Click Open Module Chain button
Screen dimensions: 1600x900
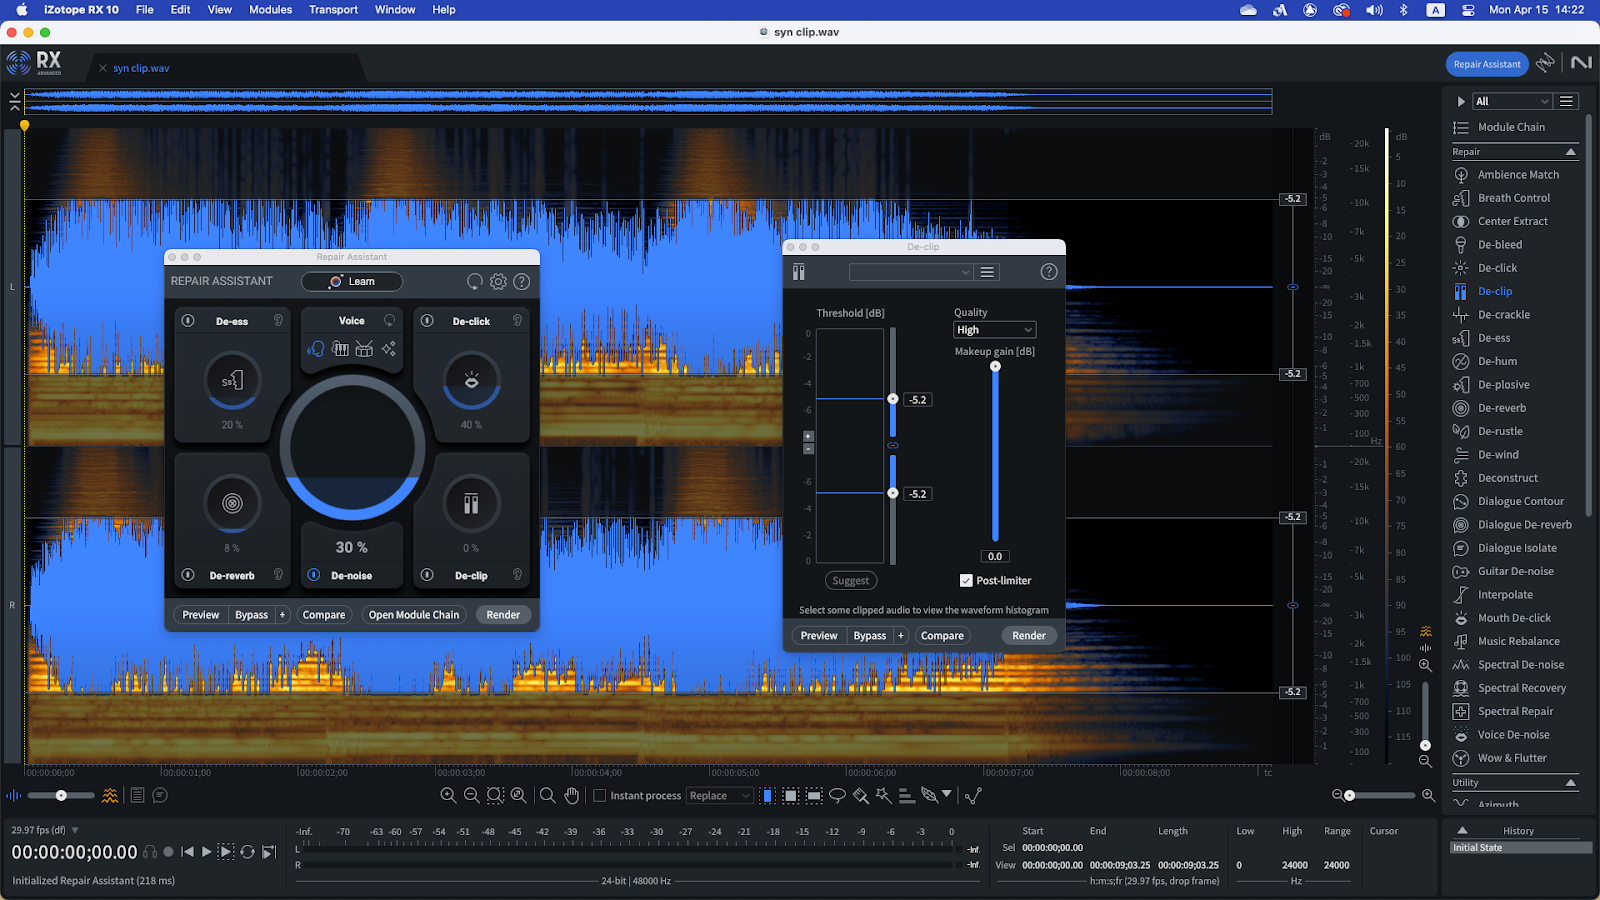pyautogui.click(x=414, y=615)
